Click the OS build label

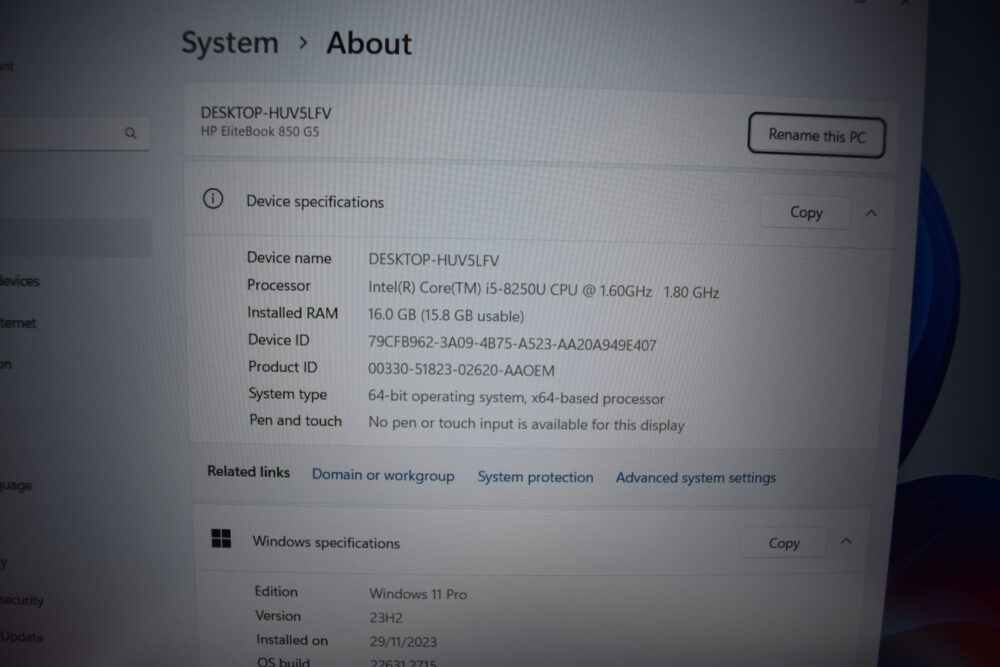click(x=283, y=661)
